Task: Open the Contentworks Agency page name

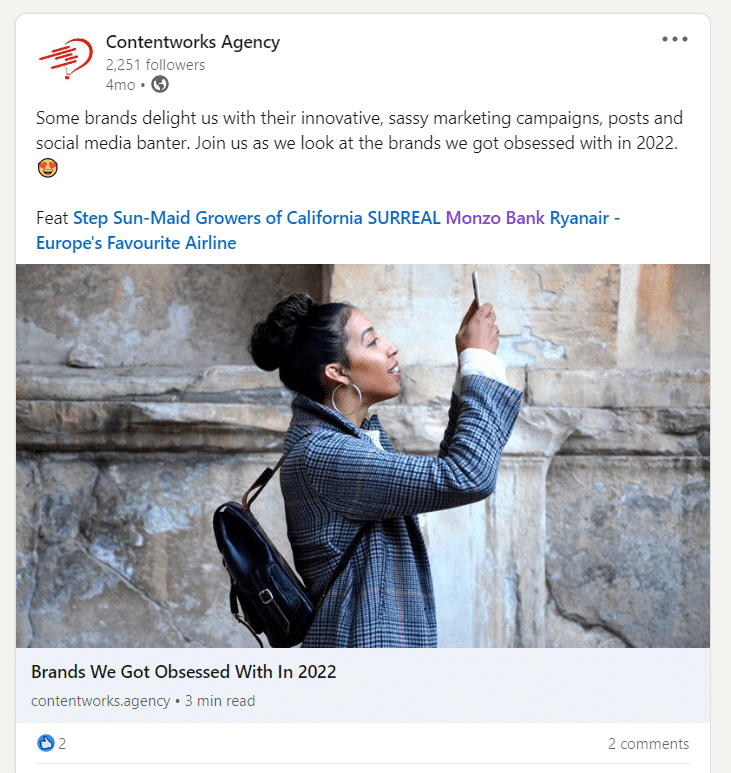Action: [193, 42]
